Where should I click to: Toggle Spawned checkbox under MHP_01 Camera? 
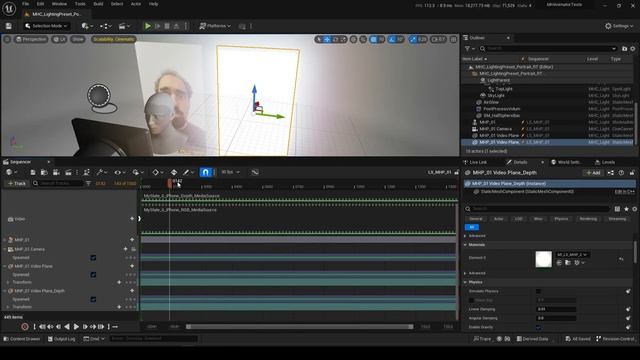tap(93, 258)
